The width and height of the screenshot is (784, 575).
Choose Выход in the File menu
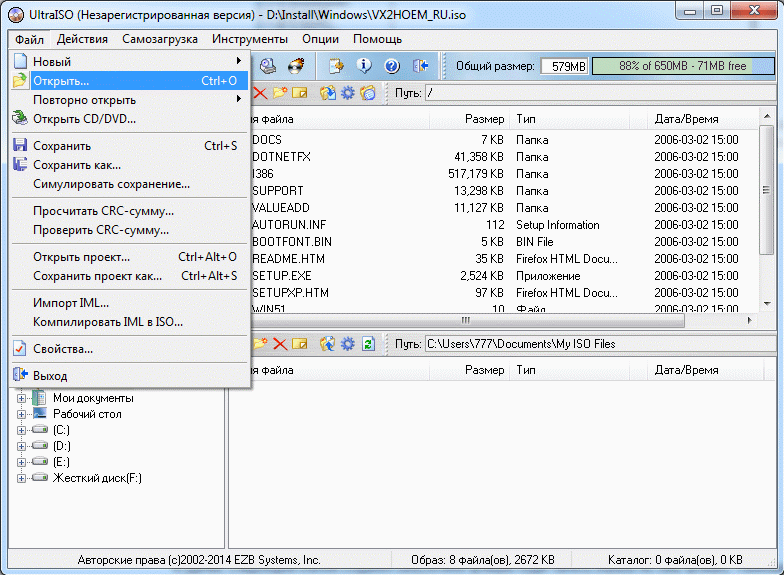tap(129, 376)
